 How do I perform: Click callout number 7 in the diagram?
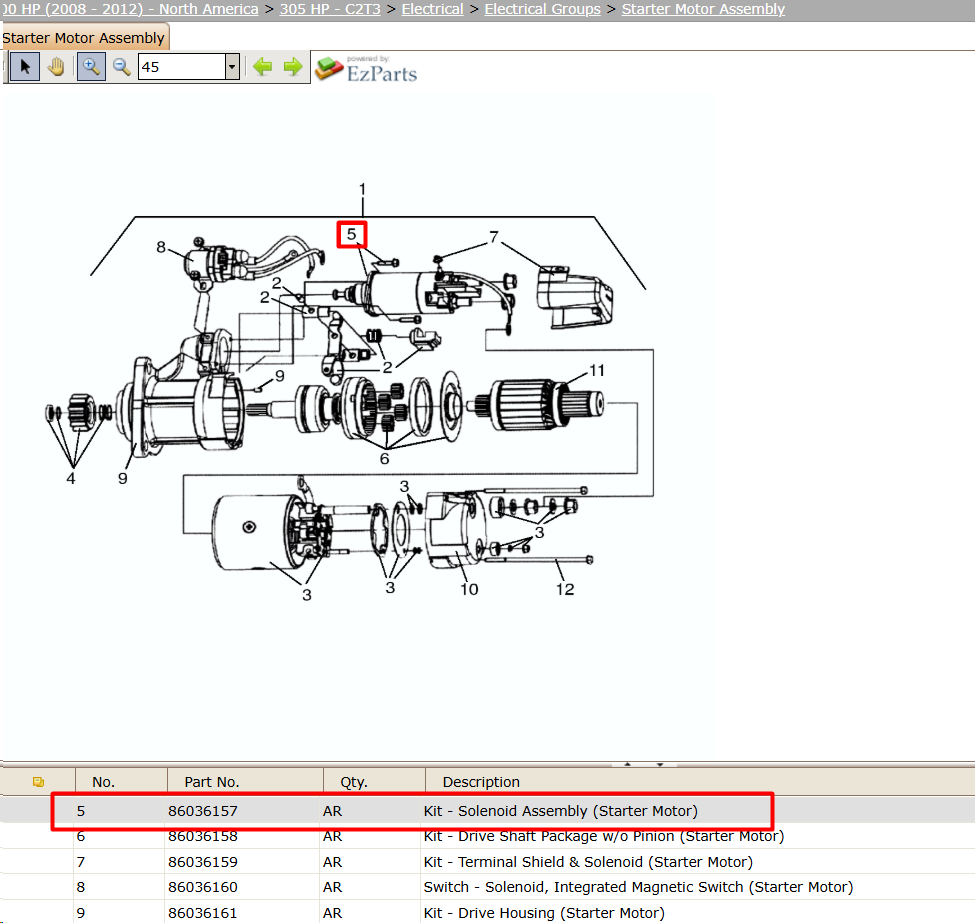[494, 237]
